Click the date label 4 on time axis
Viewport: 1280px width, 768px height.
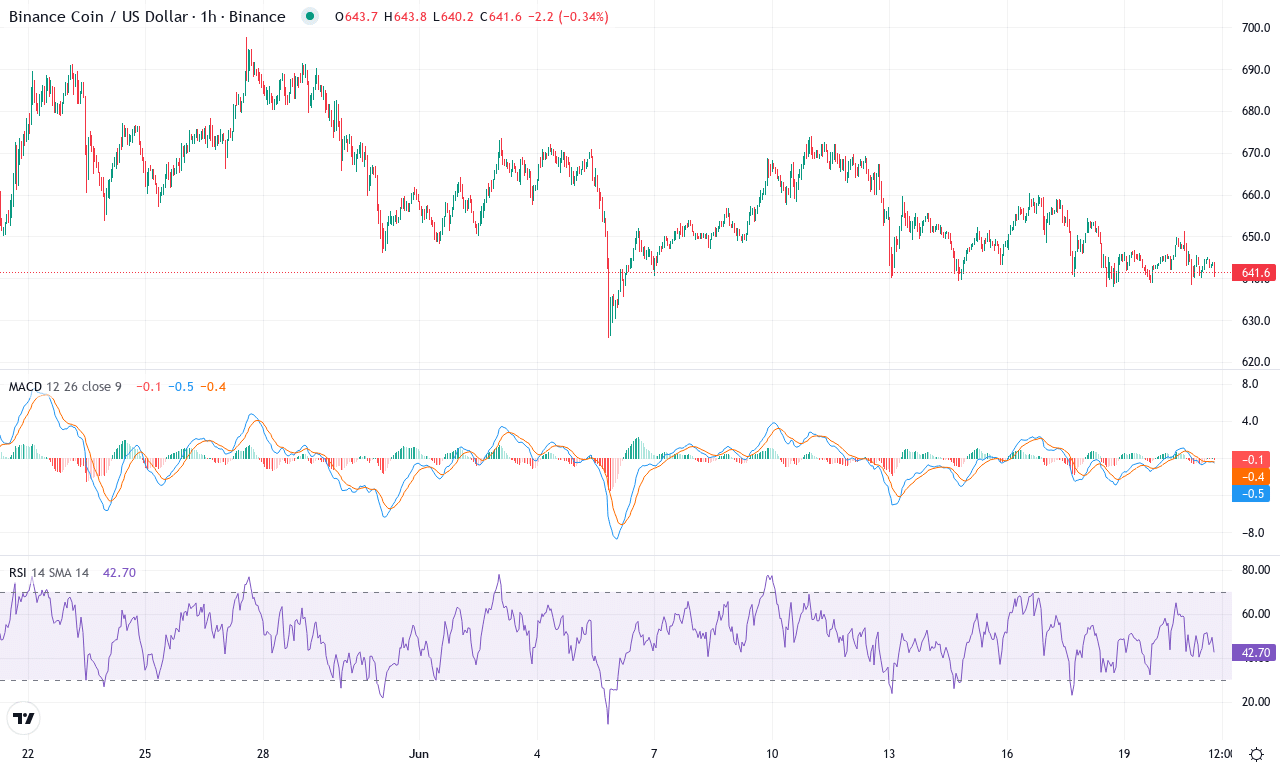(x=537, y=753)
